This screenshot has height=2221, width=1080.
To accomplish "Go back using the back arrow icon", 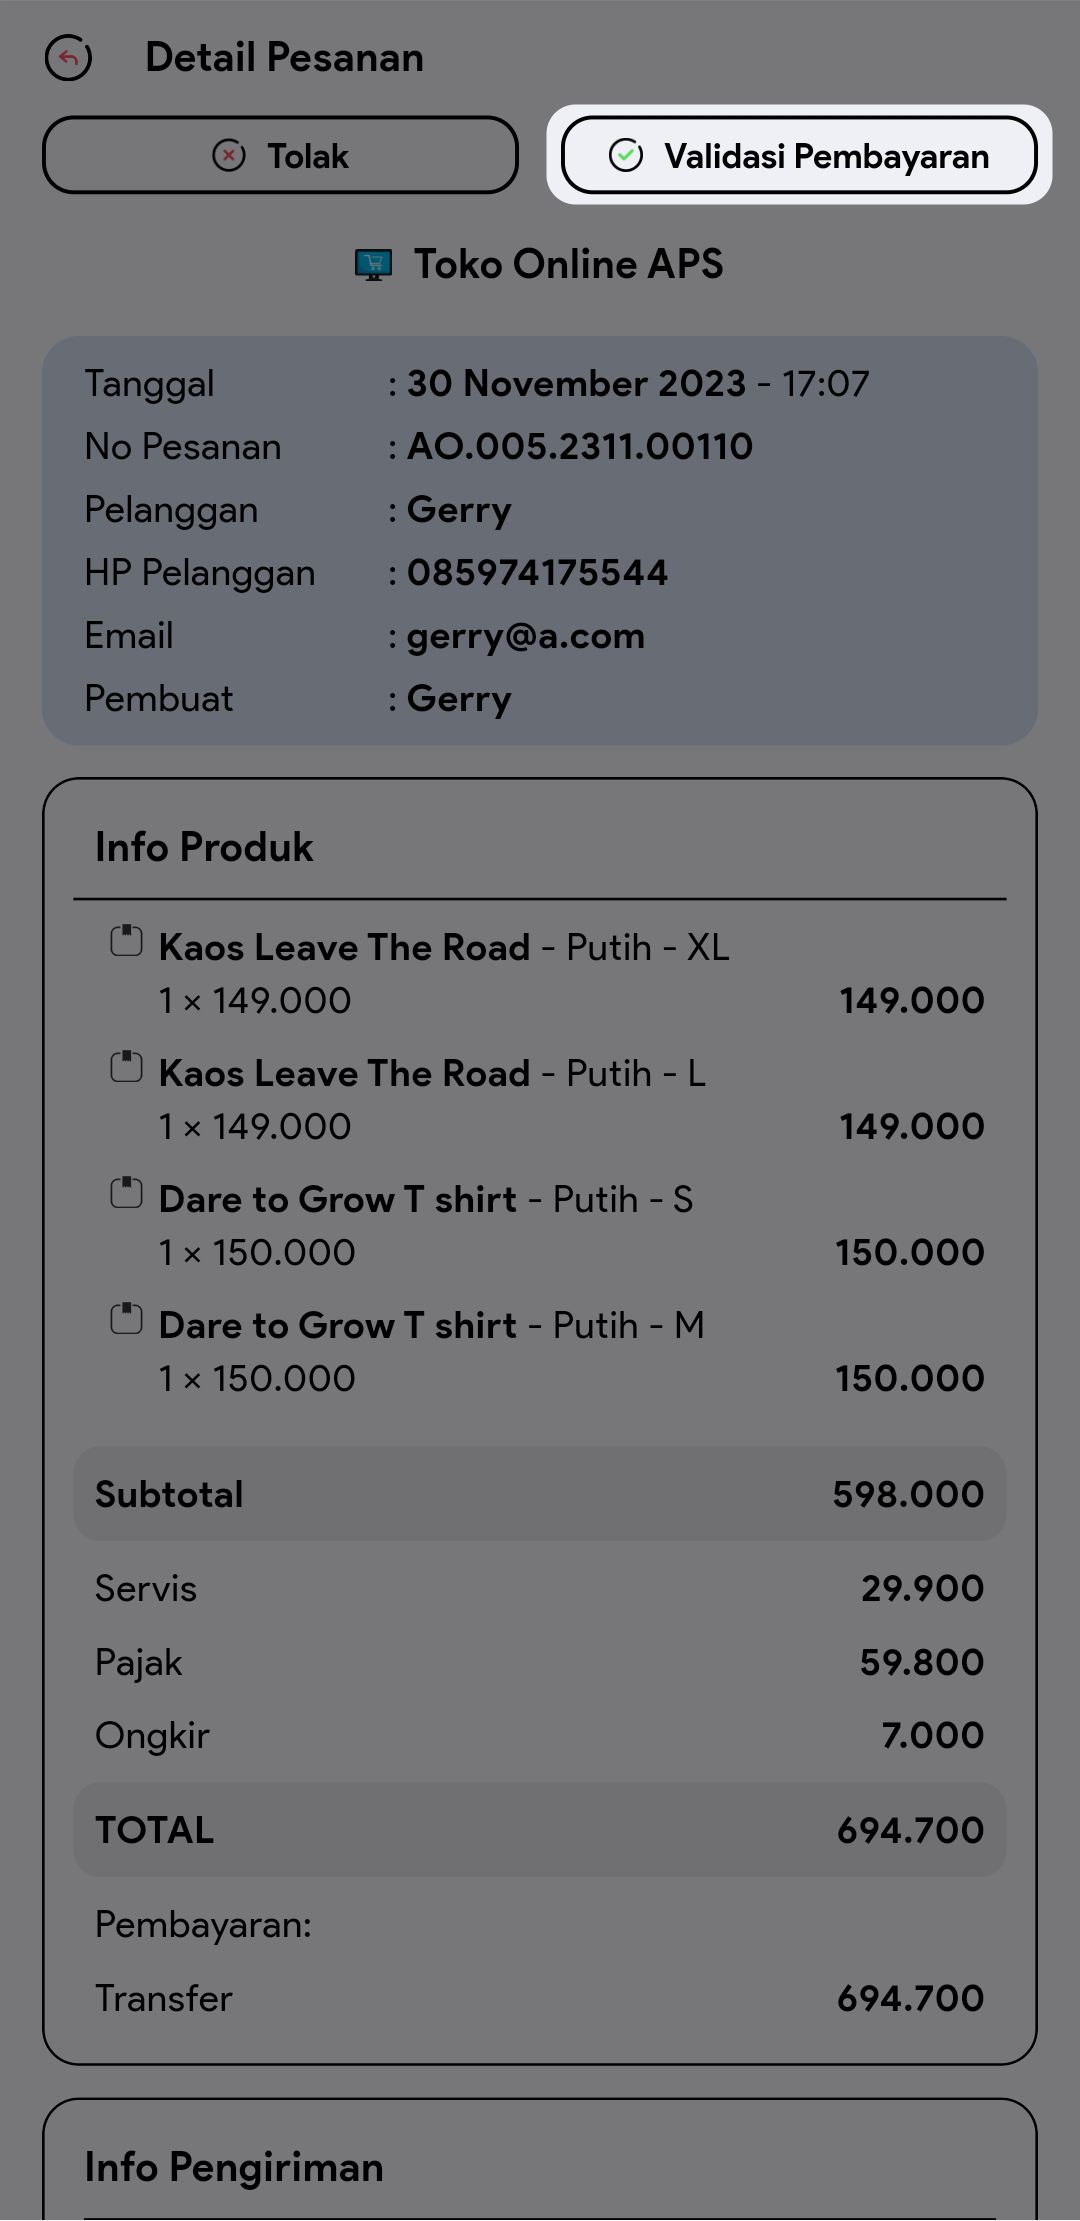I will [x=68, y=58].
